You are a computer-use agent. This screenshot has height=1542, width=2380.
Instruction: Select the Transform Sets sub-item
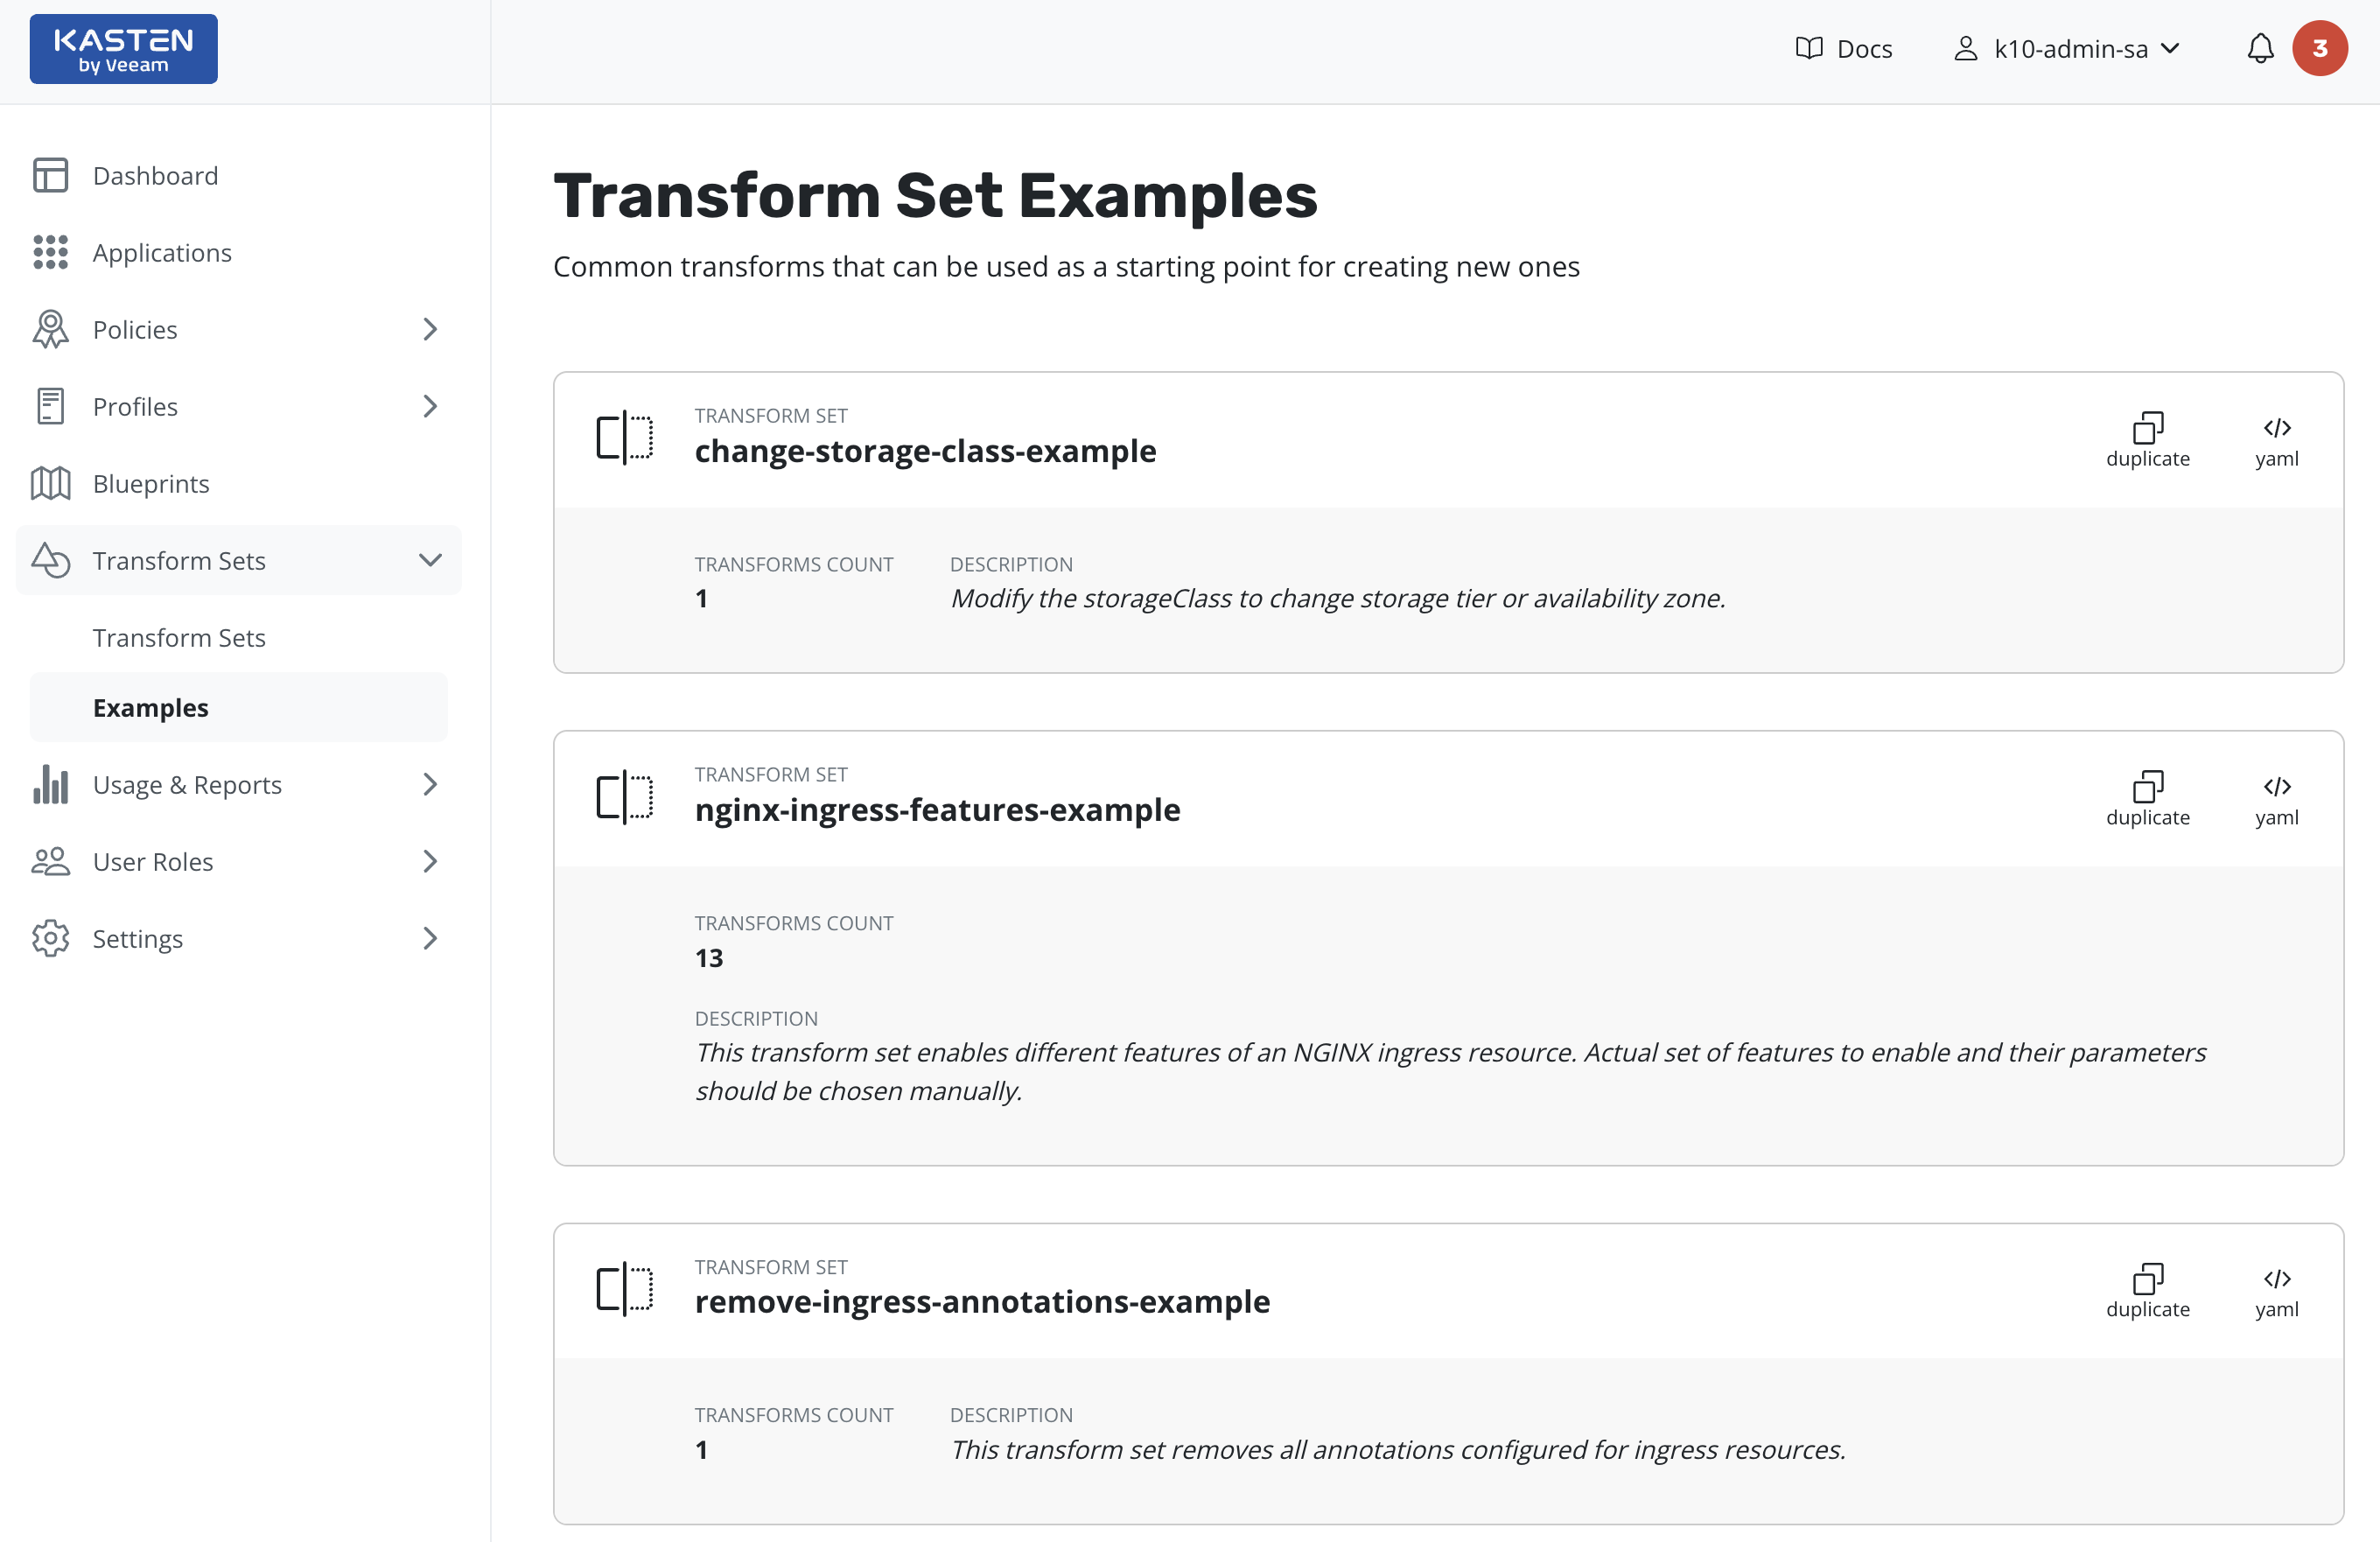(x=179, y=638)
